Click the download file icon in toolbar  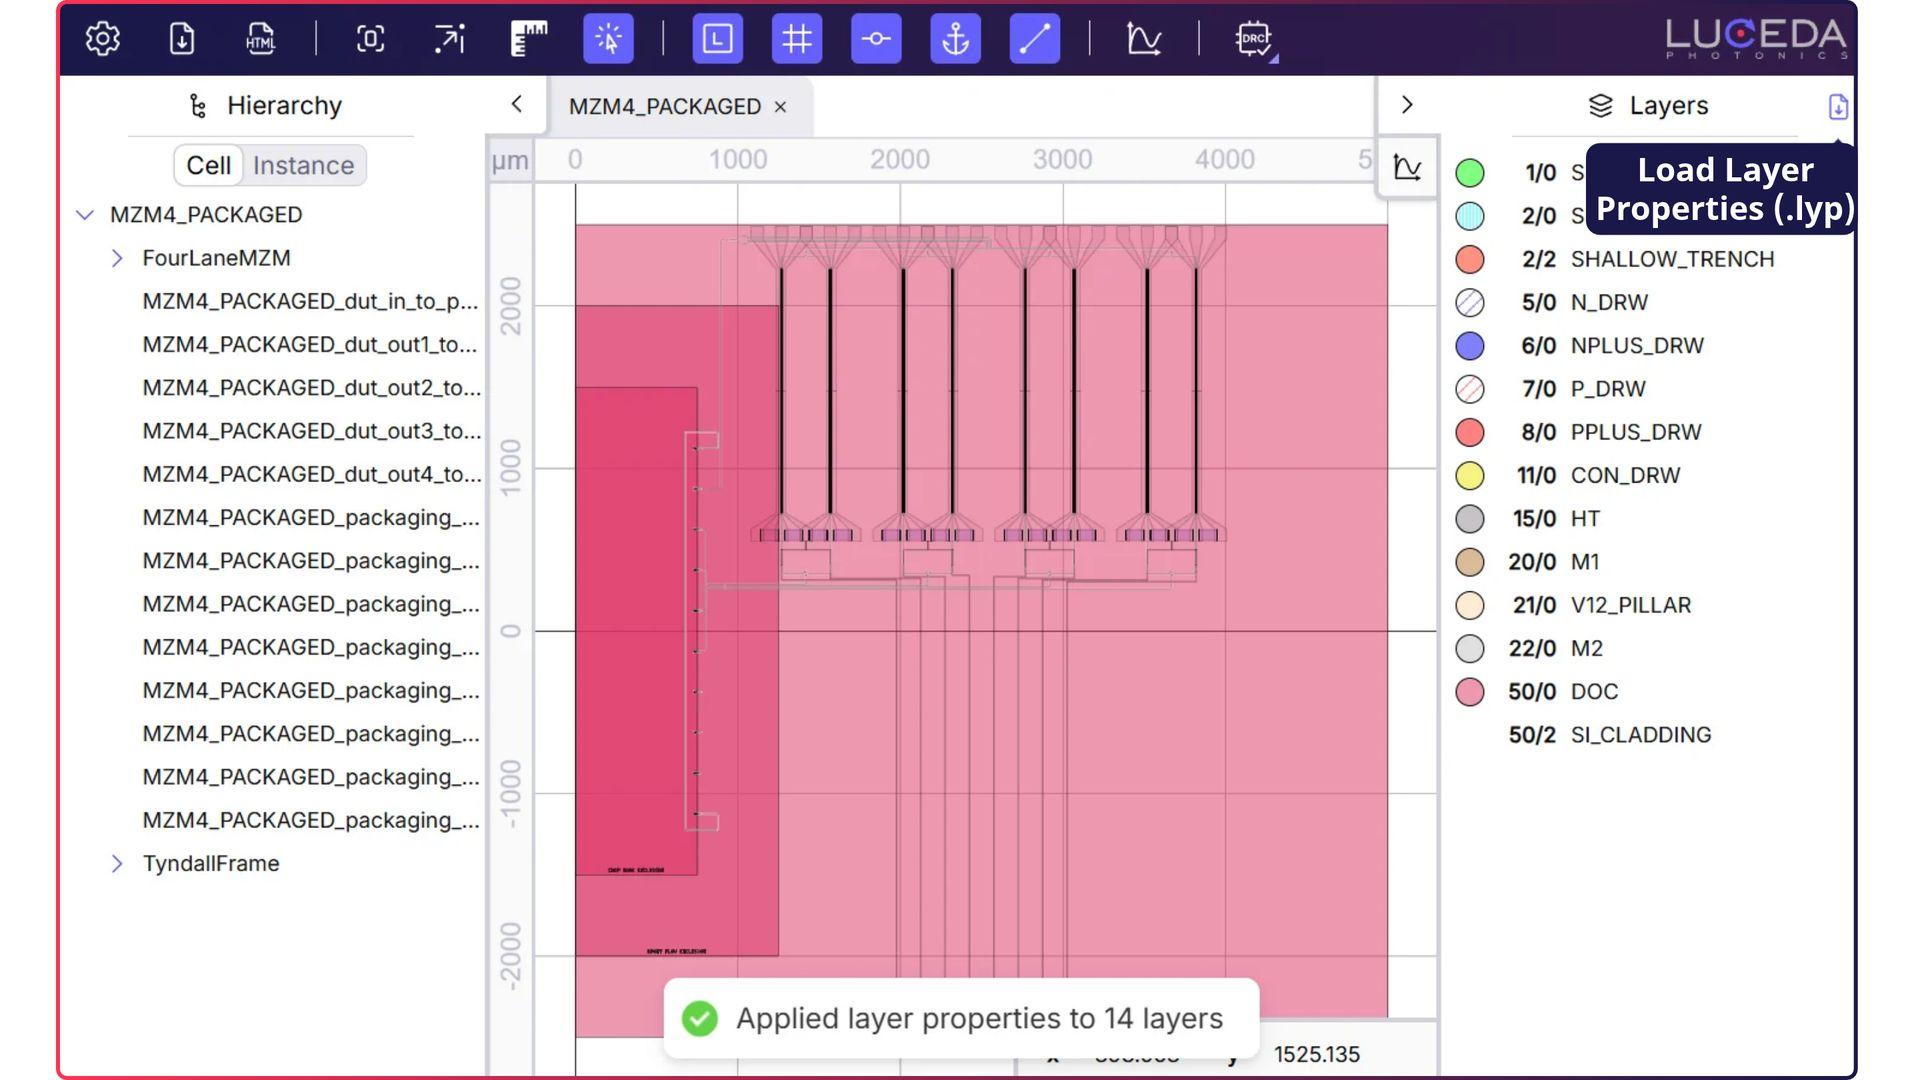181,39
